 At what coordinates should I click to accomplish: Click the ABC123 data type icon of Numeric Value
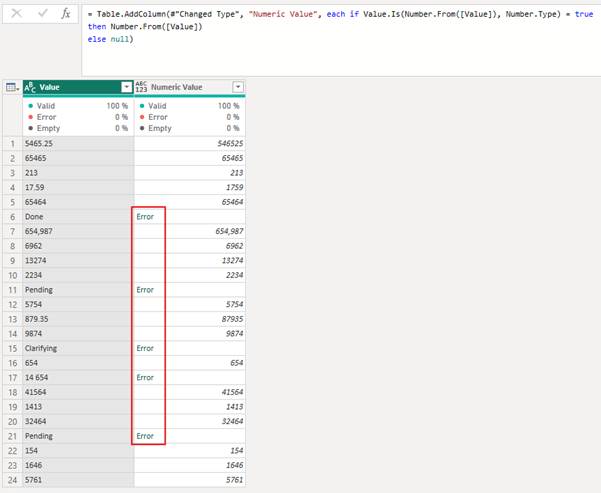click(x=141, y=87)
